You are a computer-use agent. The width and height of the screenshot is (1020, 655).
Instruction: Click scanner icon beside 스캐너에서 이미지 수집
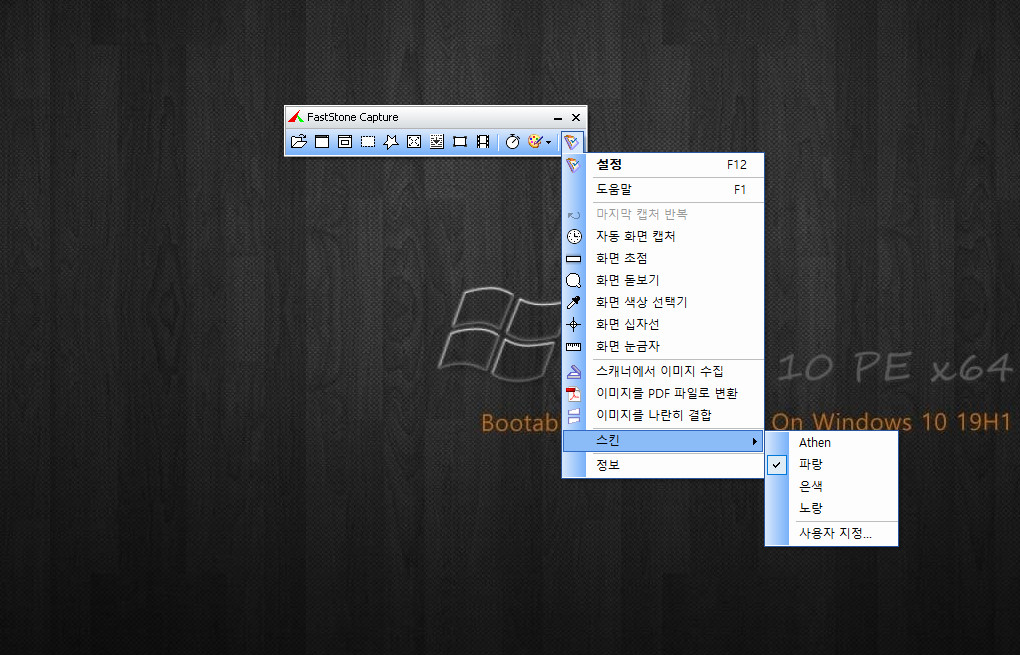tap(574, 372)
